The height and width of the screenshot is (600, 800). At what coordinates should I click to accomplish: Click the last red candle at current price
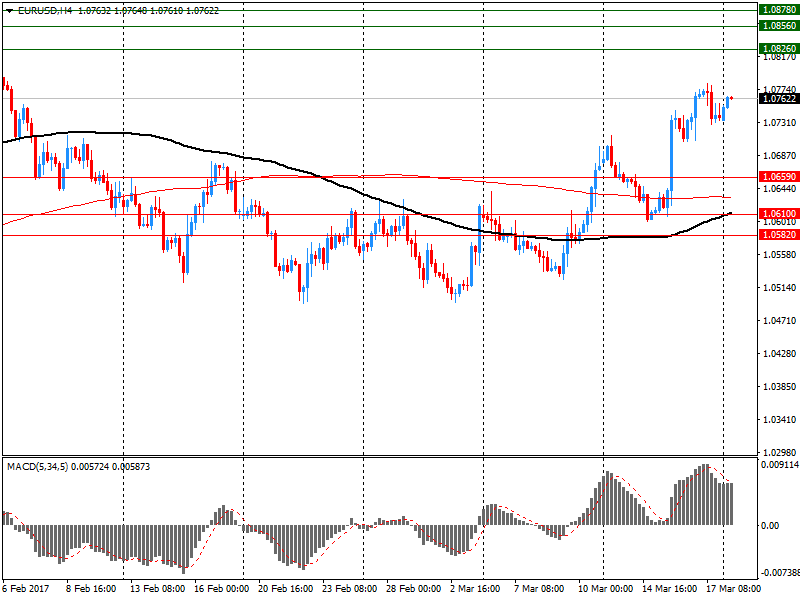point(732,98)
